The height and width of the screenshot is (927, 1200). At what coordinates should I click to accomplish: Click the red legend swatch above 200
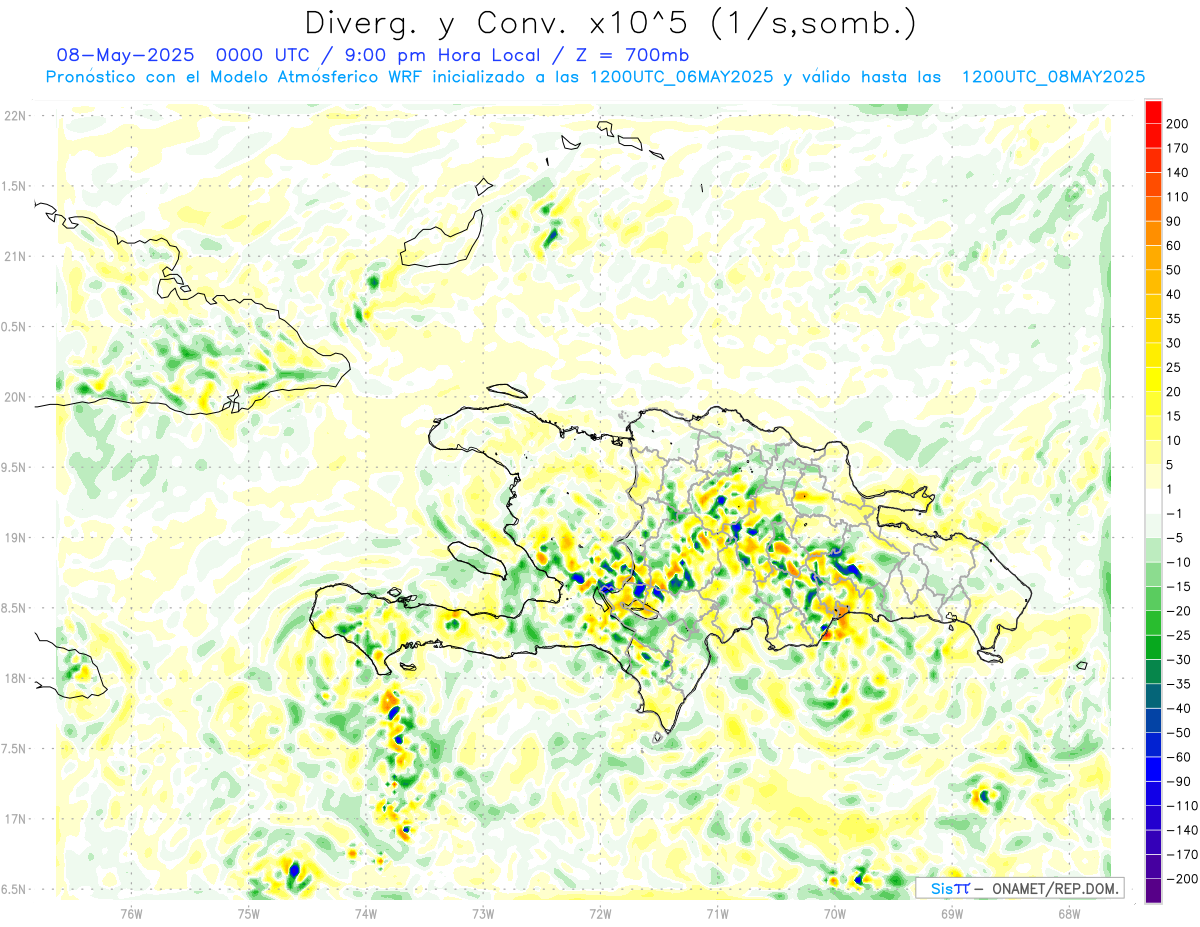[x=1153, y=111]
